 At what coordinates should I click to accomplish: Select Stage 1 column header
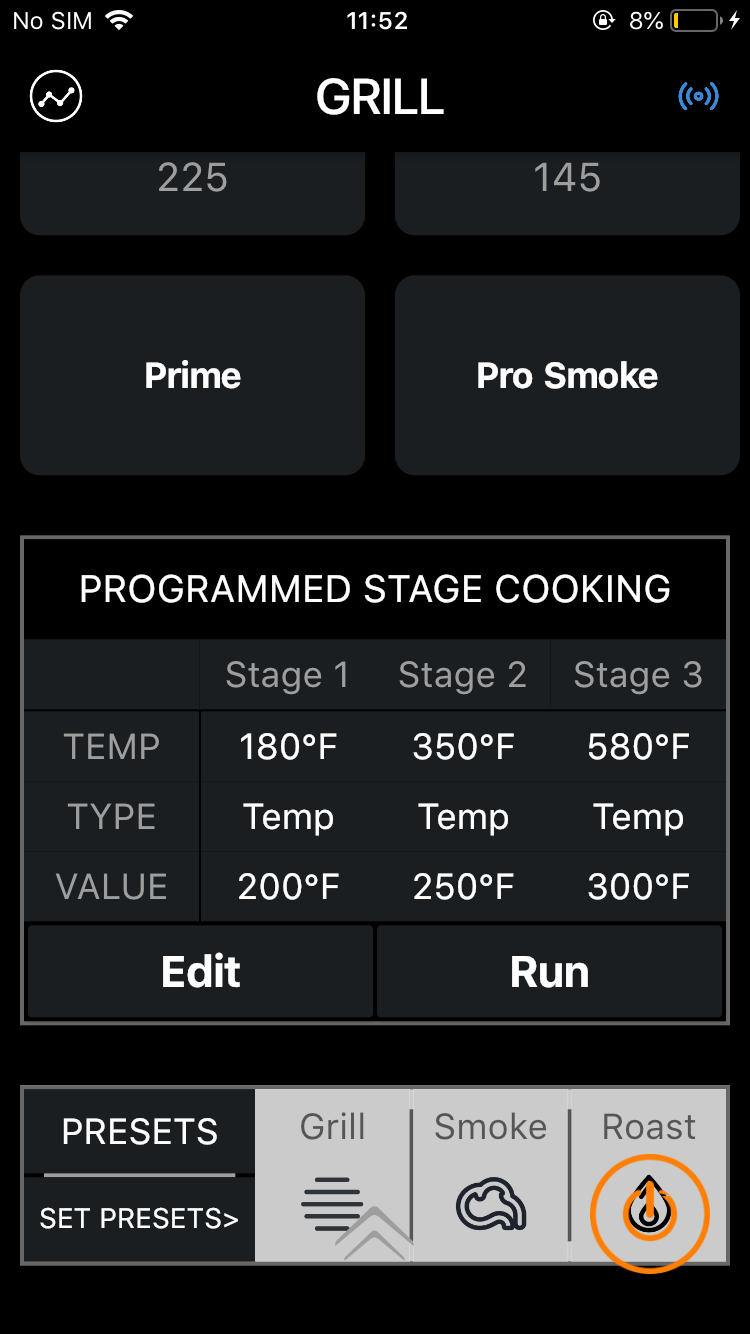287,675
